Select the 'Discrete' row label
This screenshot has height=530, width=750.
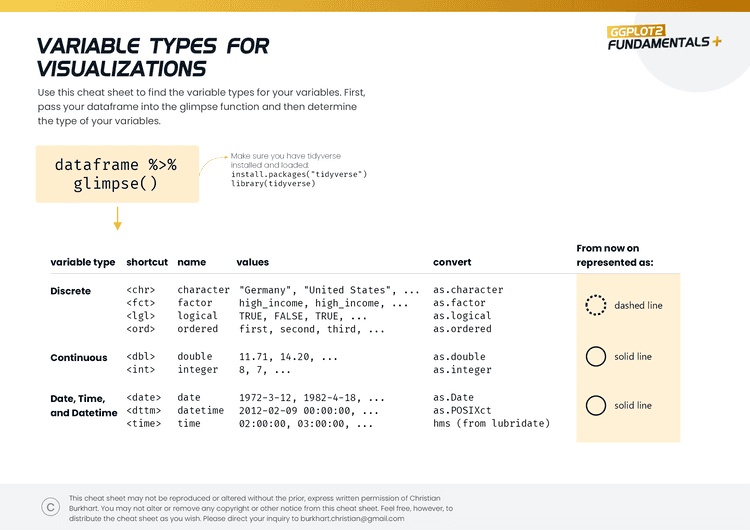(70, 291)
